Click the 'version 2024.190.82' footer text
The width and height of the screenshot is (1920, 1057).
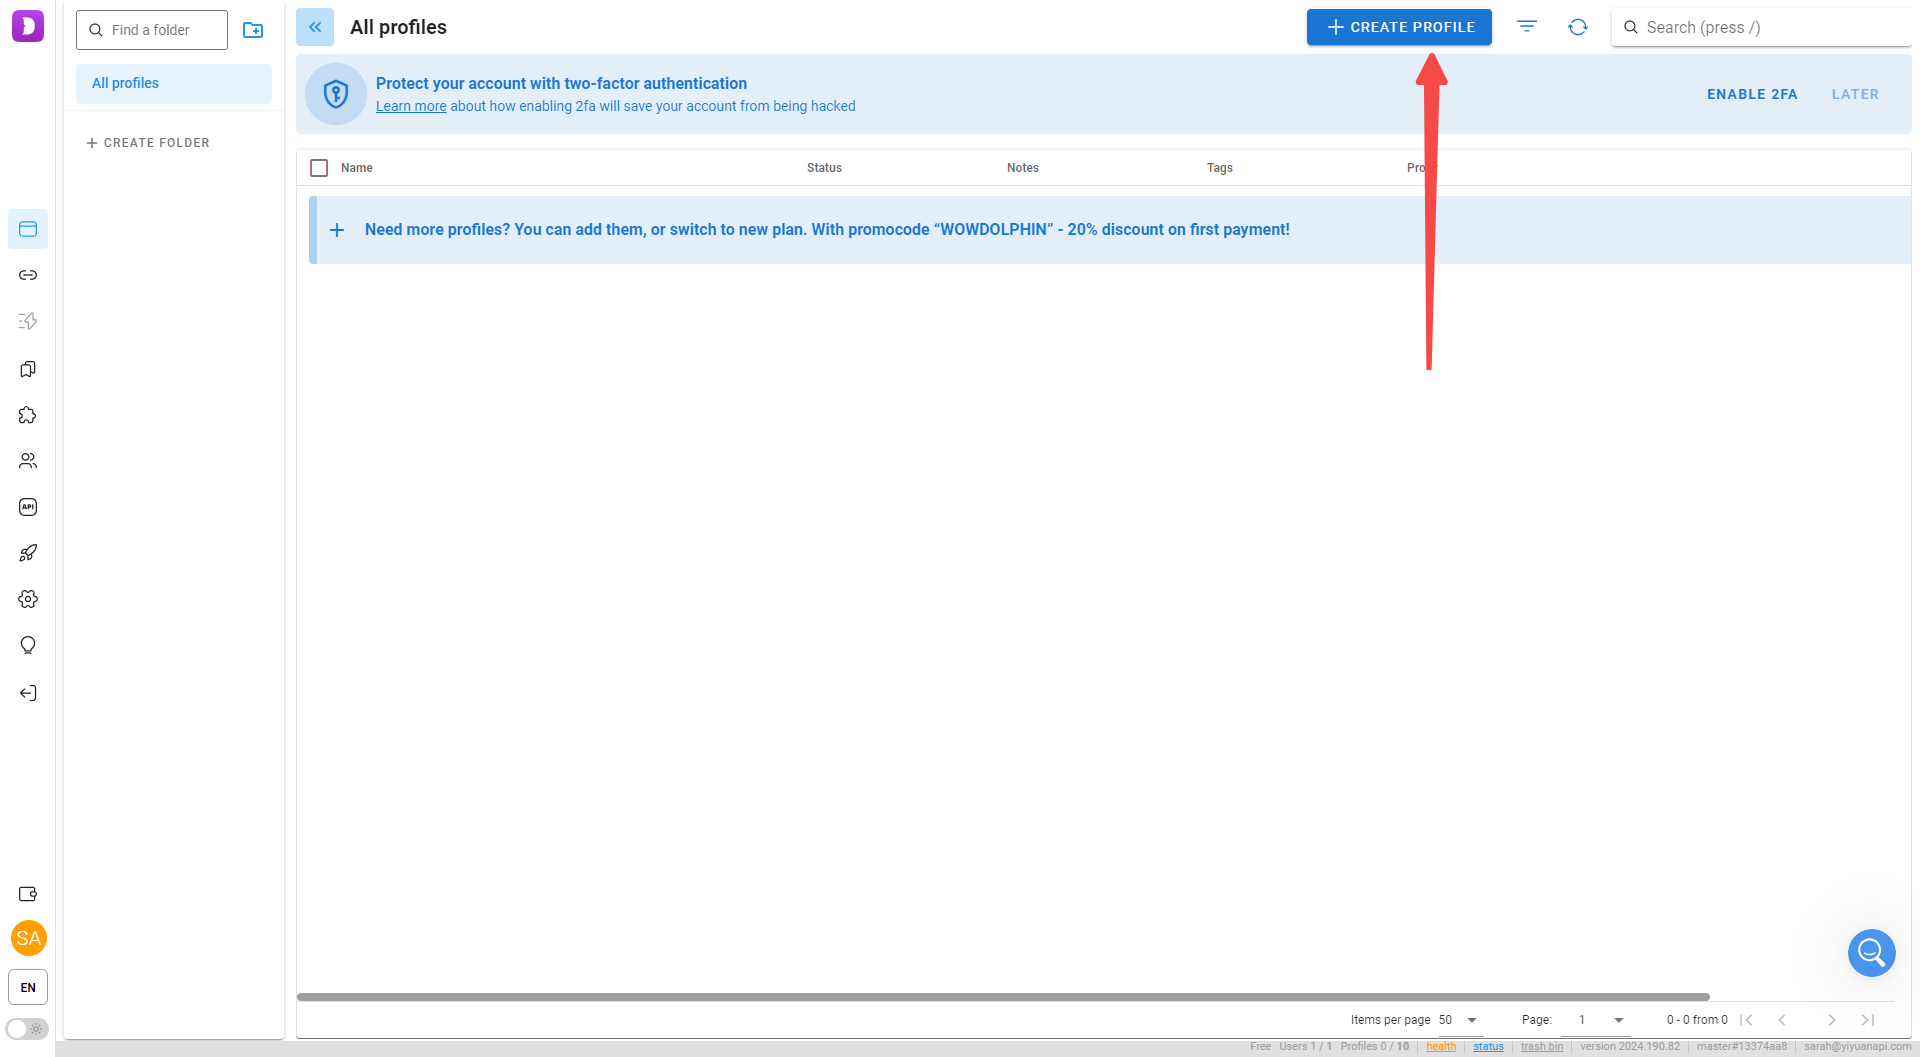point(1630,1047)
